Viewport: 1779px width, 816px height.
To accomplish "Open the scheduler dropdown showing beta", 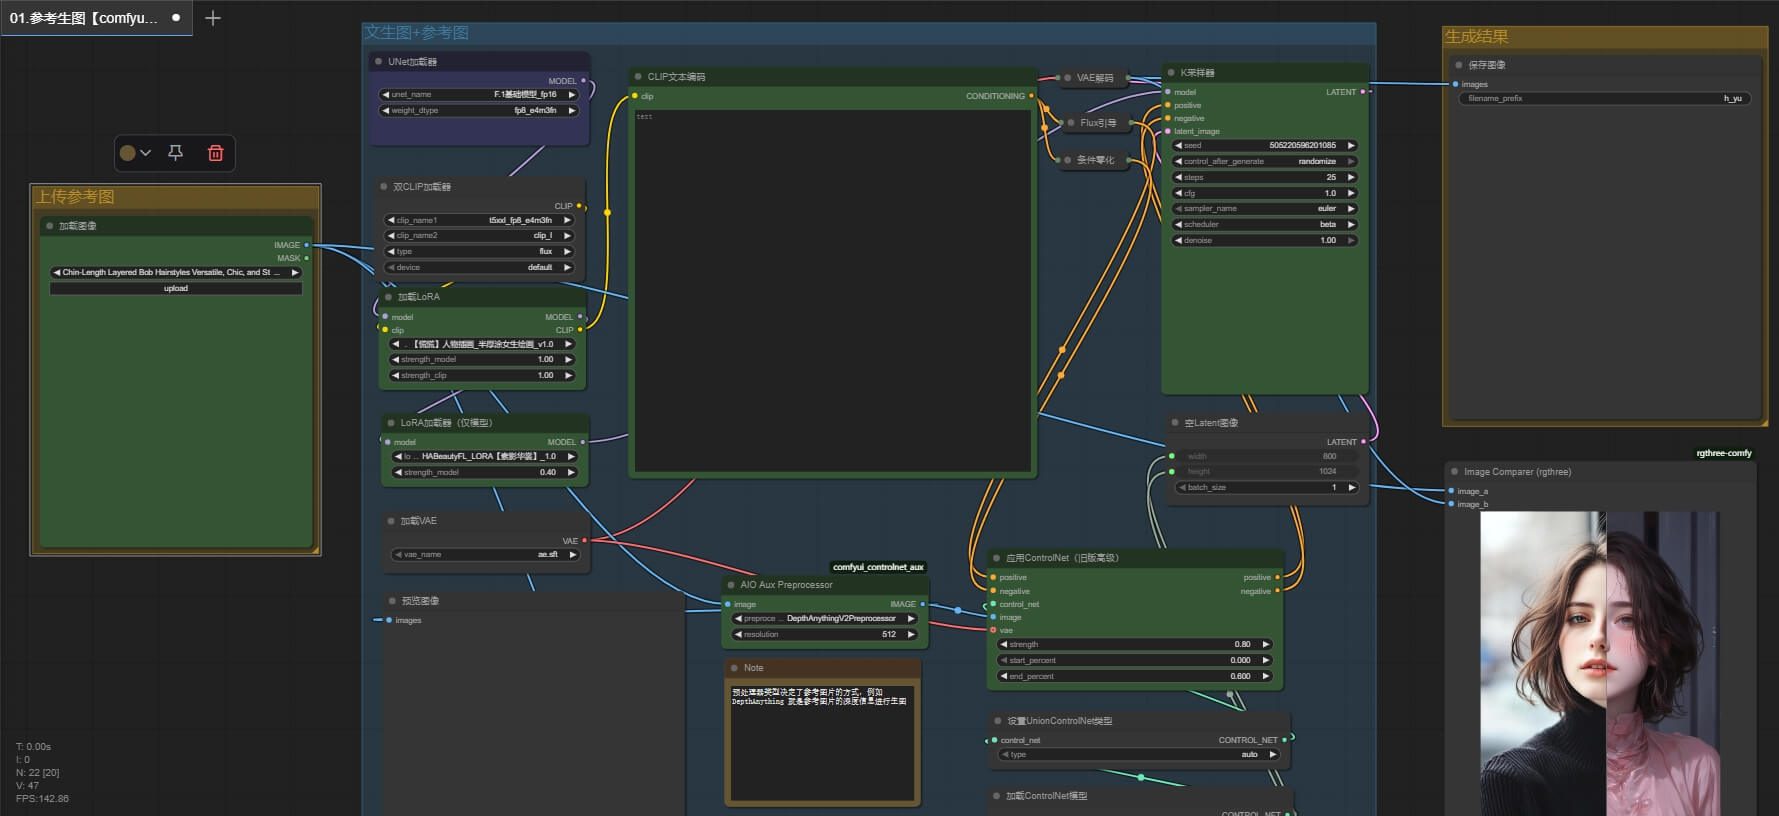I will (1265, 225).
